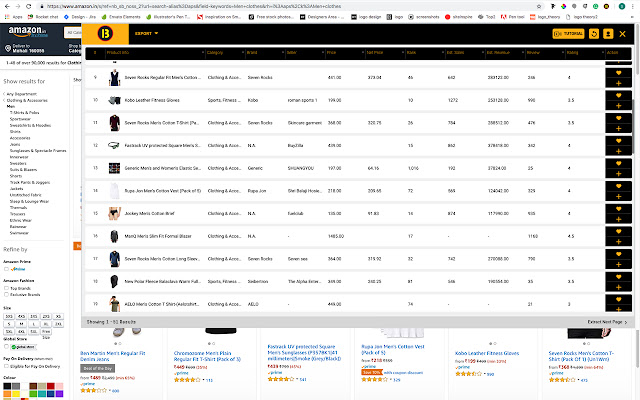The image size is (640, 400).
Task: Tick Eligible for Pay On Delivery checkbox
Action: pyautogui.click(x=6, y=366)
